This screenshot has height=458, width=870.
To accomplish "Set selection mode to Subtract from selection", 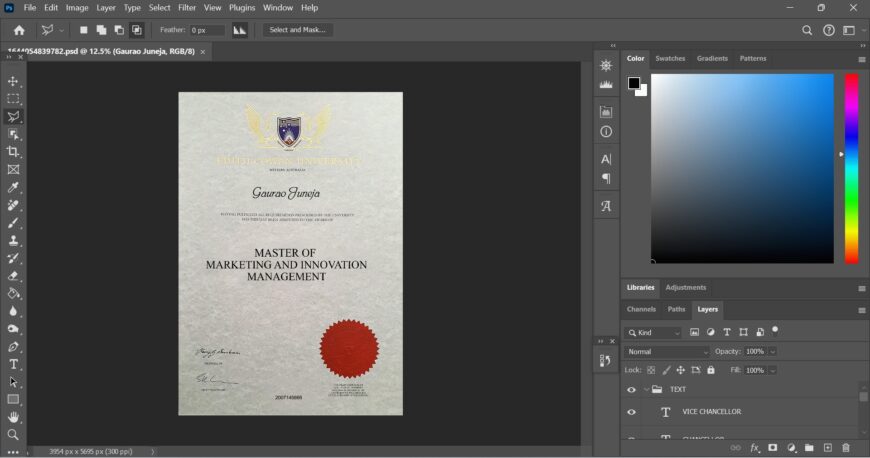I will [x=119, y=30].
